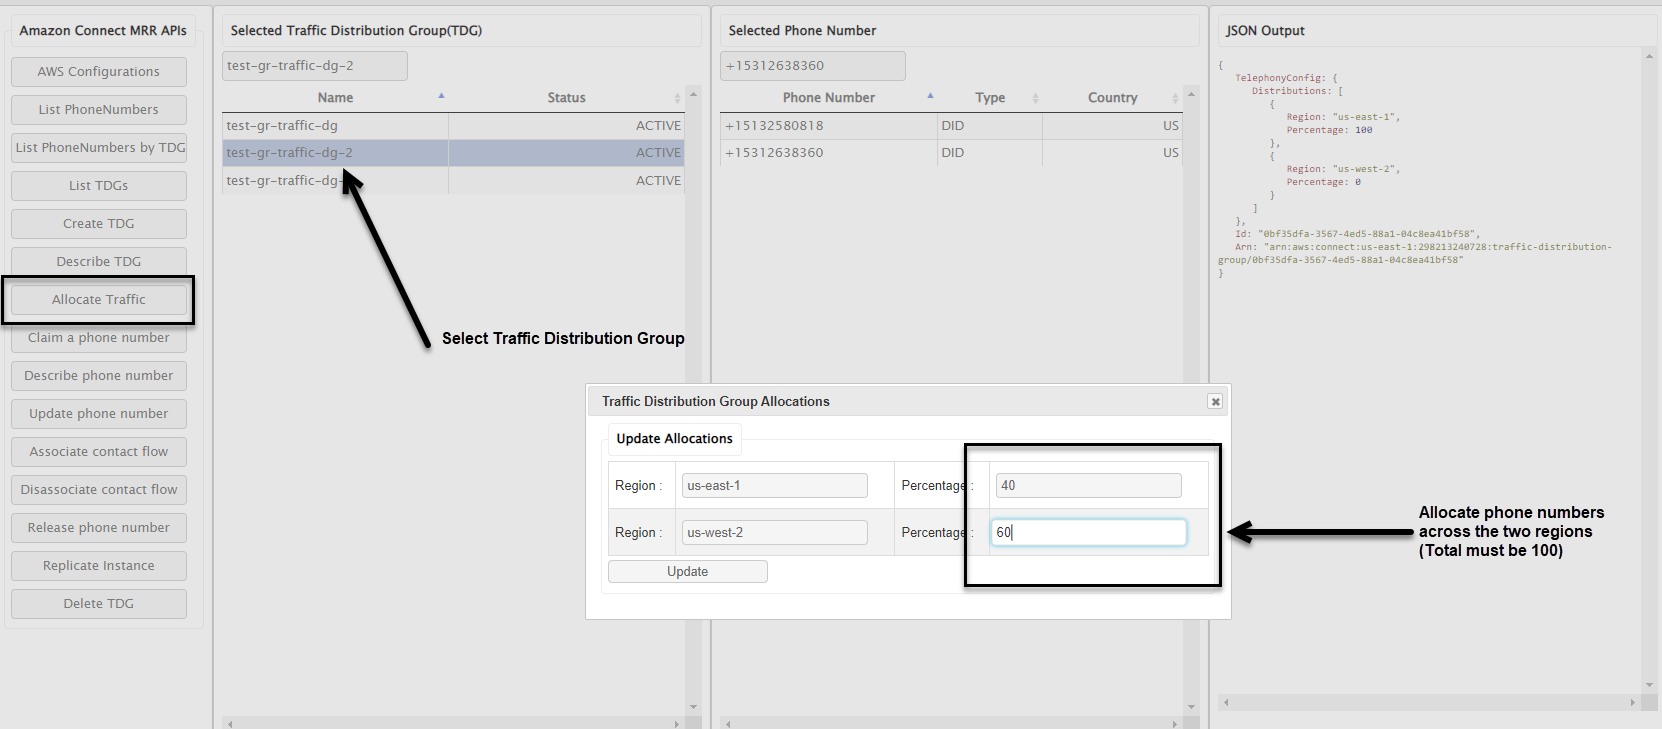1662x729 pixels.
Task: Click the Id line in JSON Output
Action: (x=1357, y=234)
